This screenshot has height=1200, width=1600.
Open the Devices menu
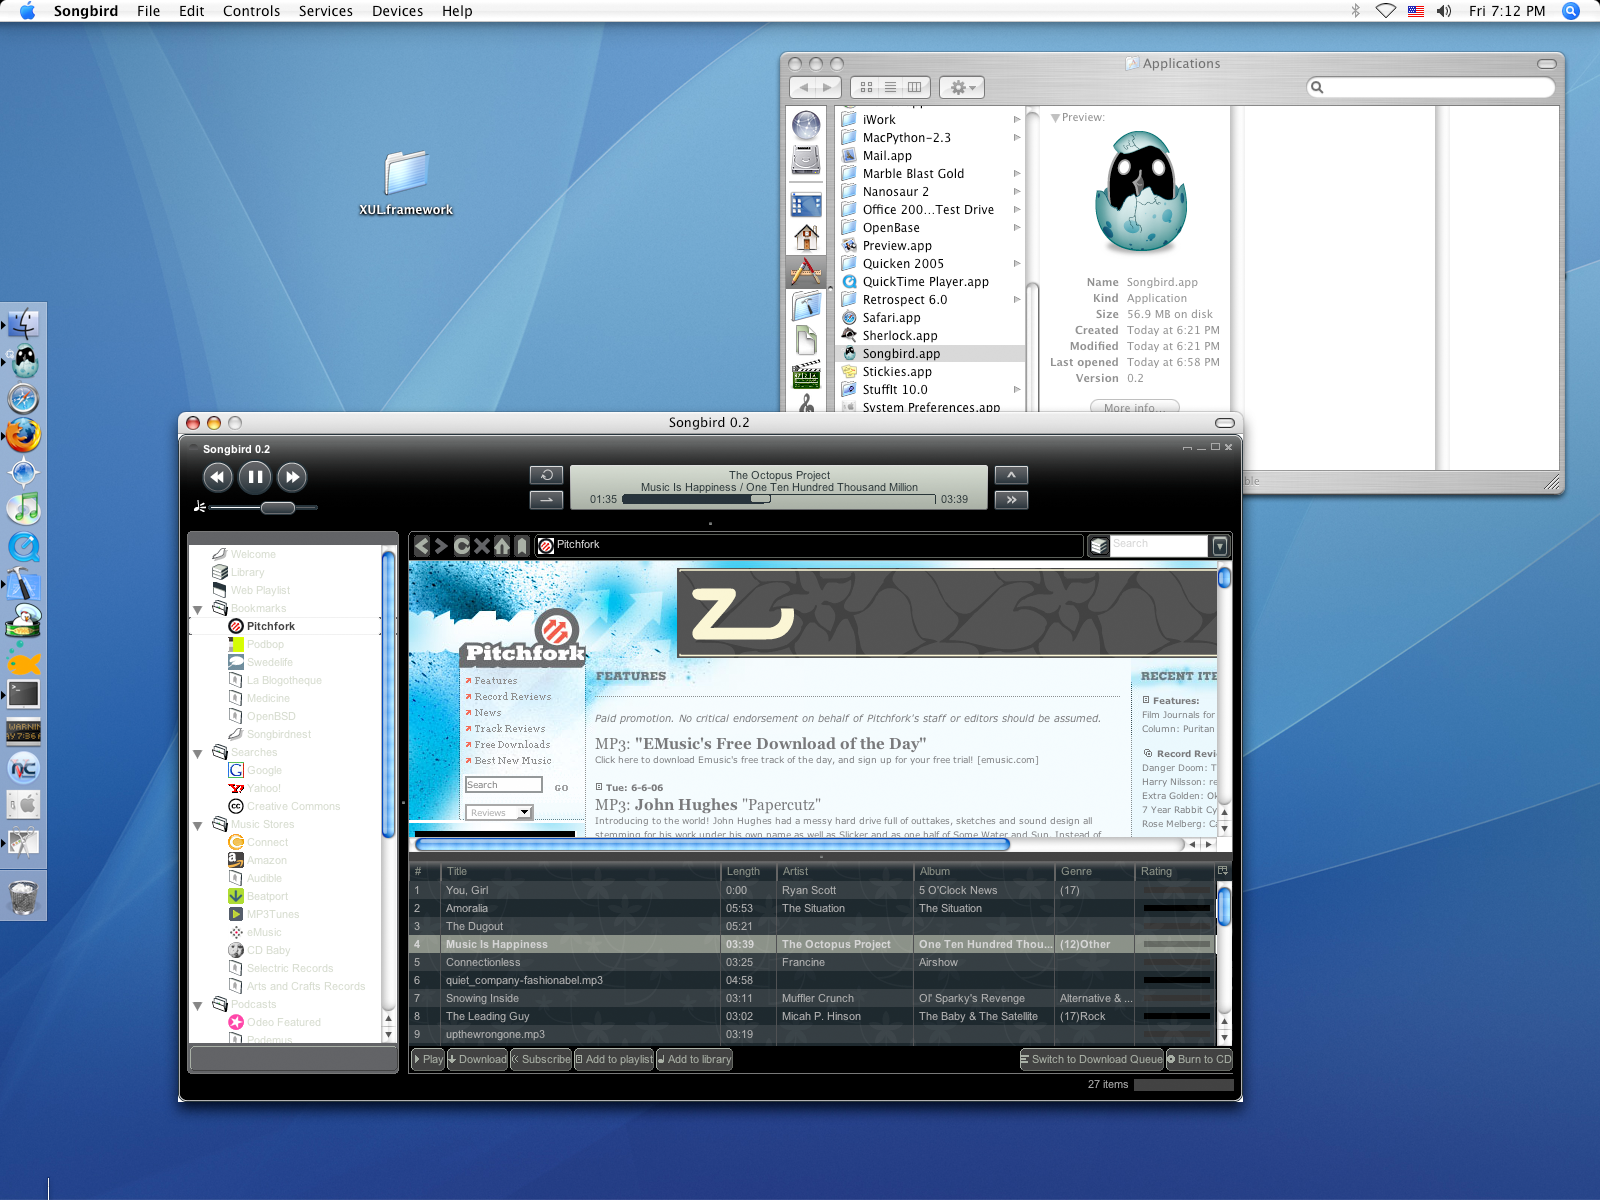397,11
